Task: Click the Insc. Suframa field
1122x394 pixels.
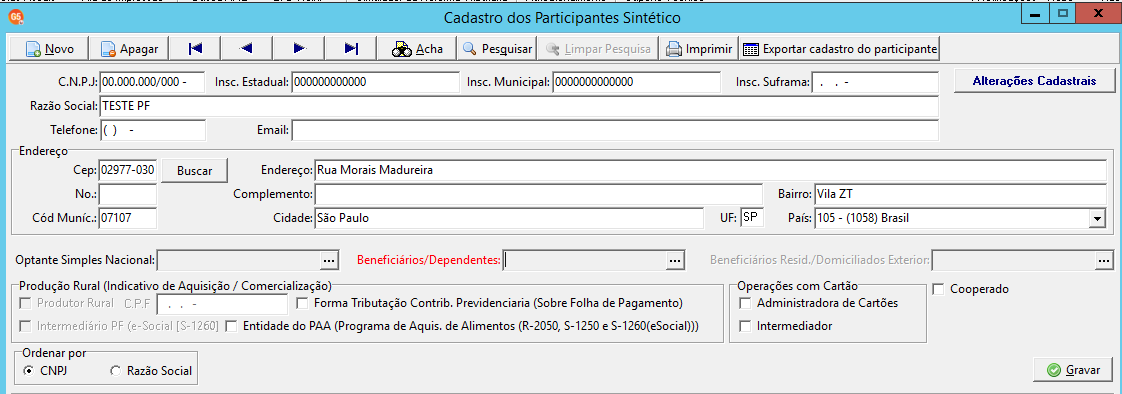Action: pyautogui.click(x=875, y=82)
